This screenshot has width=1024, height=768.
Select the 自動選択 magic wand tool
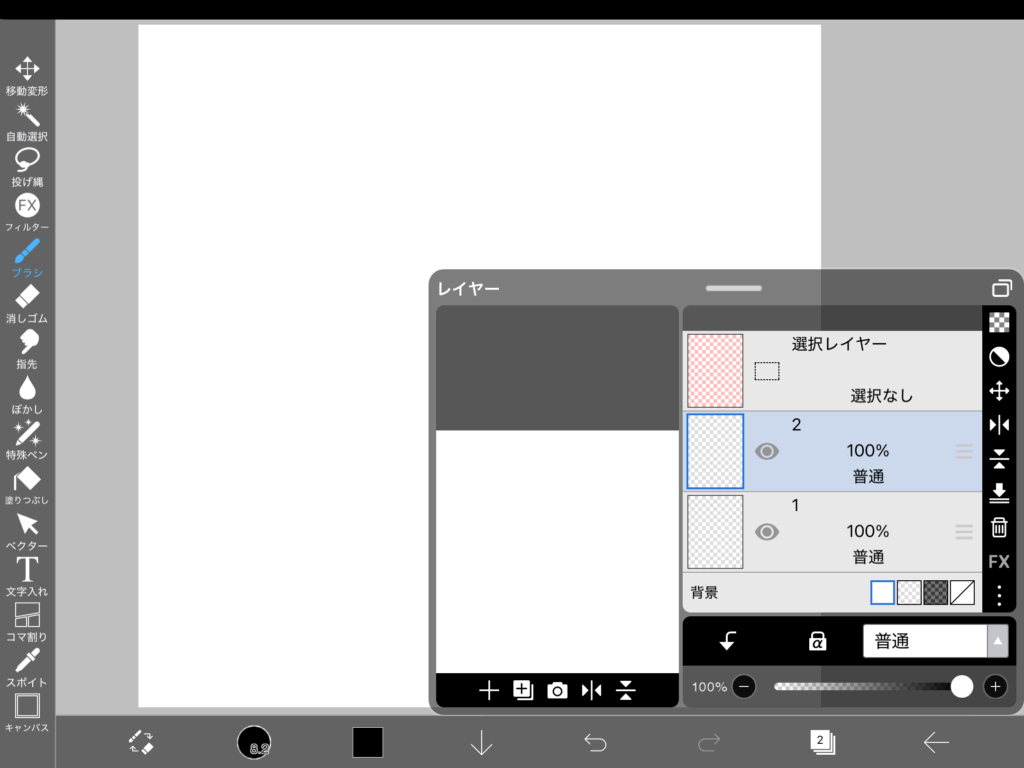pos(27,121)
